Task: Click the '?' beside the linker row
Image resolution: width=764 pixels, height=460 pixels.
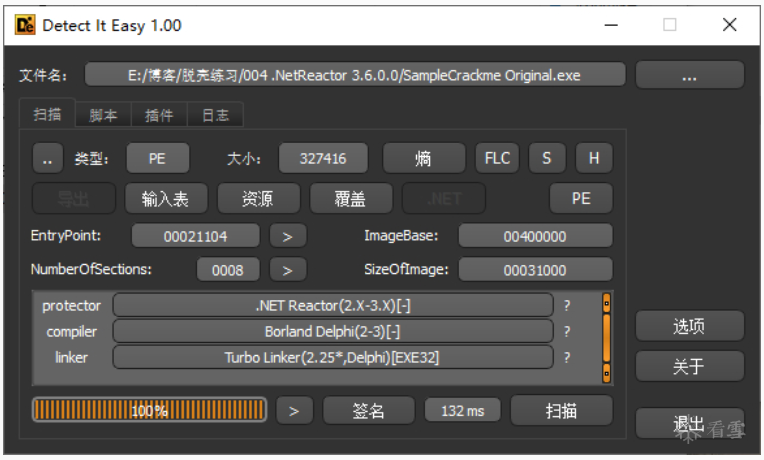Action: 567,358
